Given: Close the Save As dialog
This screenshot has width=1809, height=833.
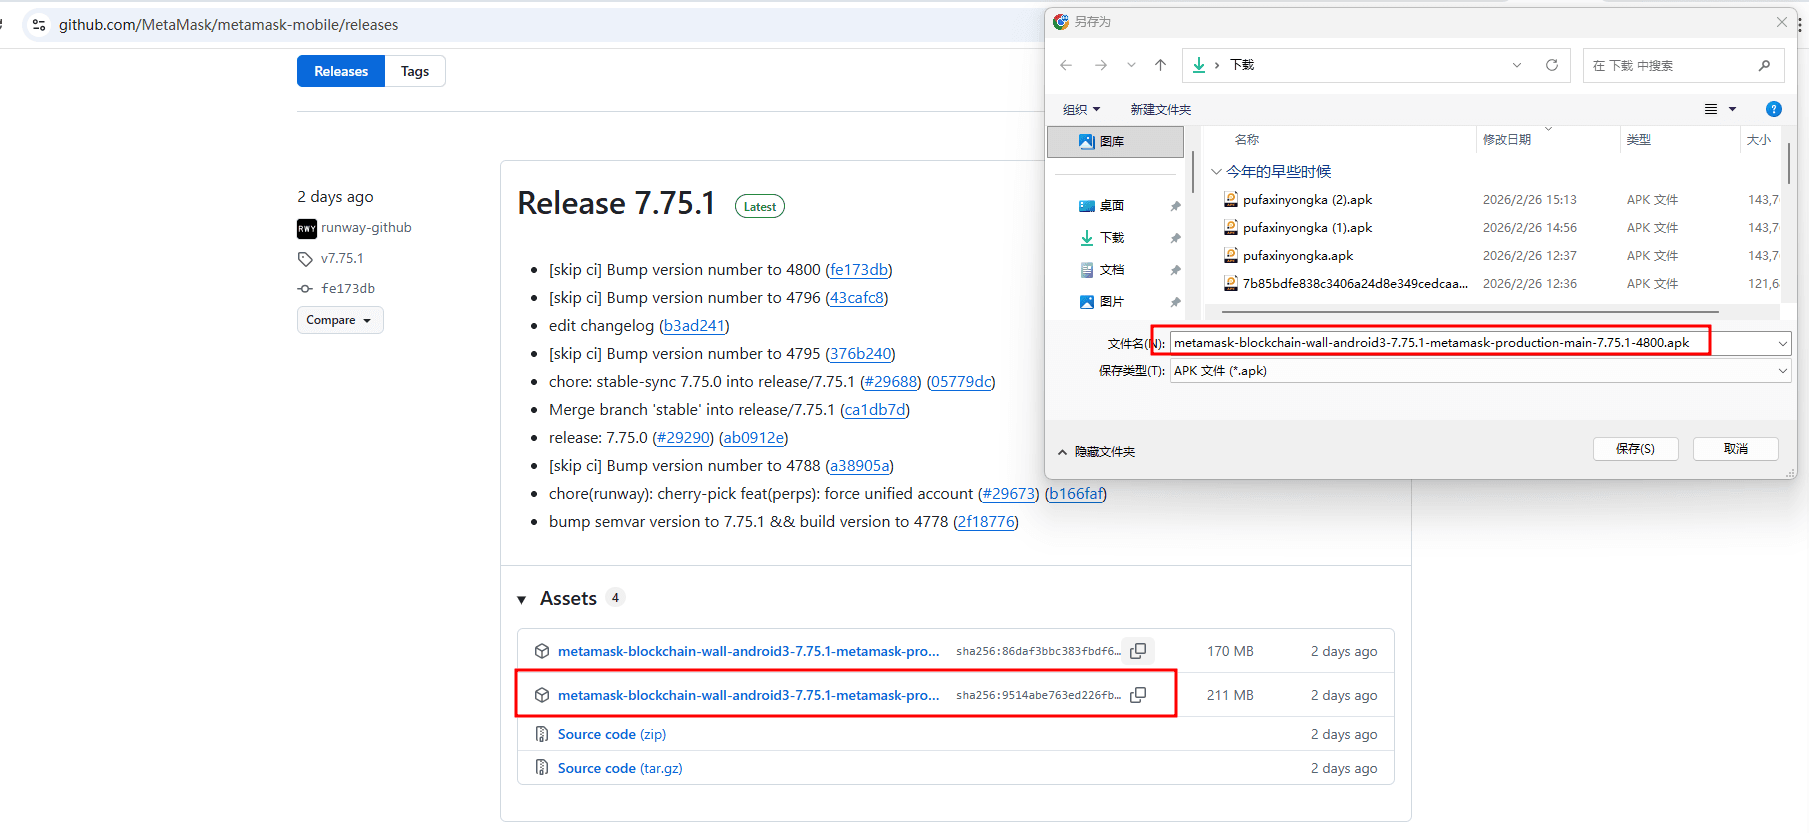Looking at the screenshot, I should (1781, 22).
